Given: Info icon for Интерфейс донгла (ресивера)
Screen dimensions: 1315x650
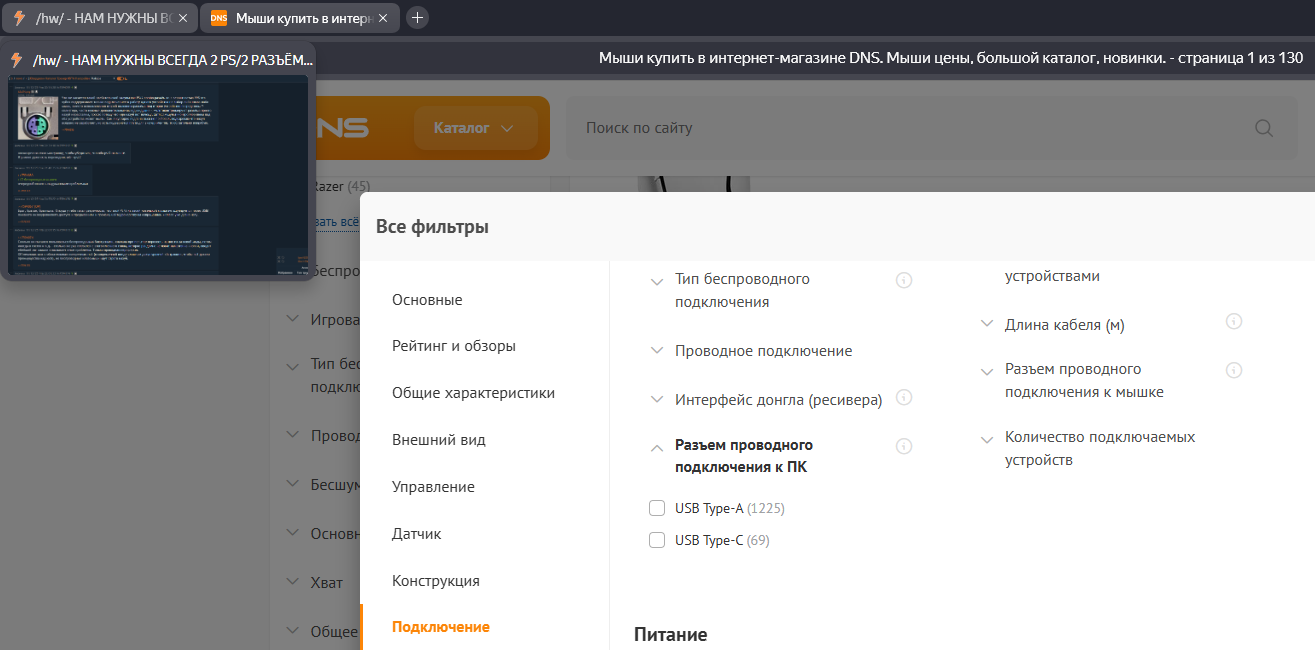Looking at the screenshot, I should (x=904, y=397).
